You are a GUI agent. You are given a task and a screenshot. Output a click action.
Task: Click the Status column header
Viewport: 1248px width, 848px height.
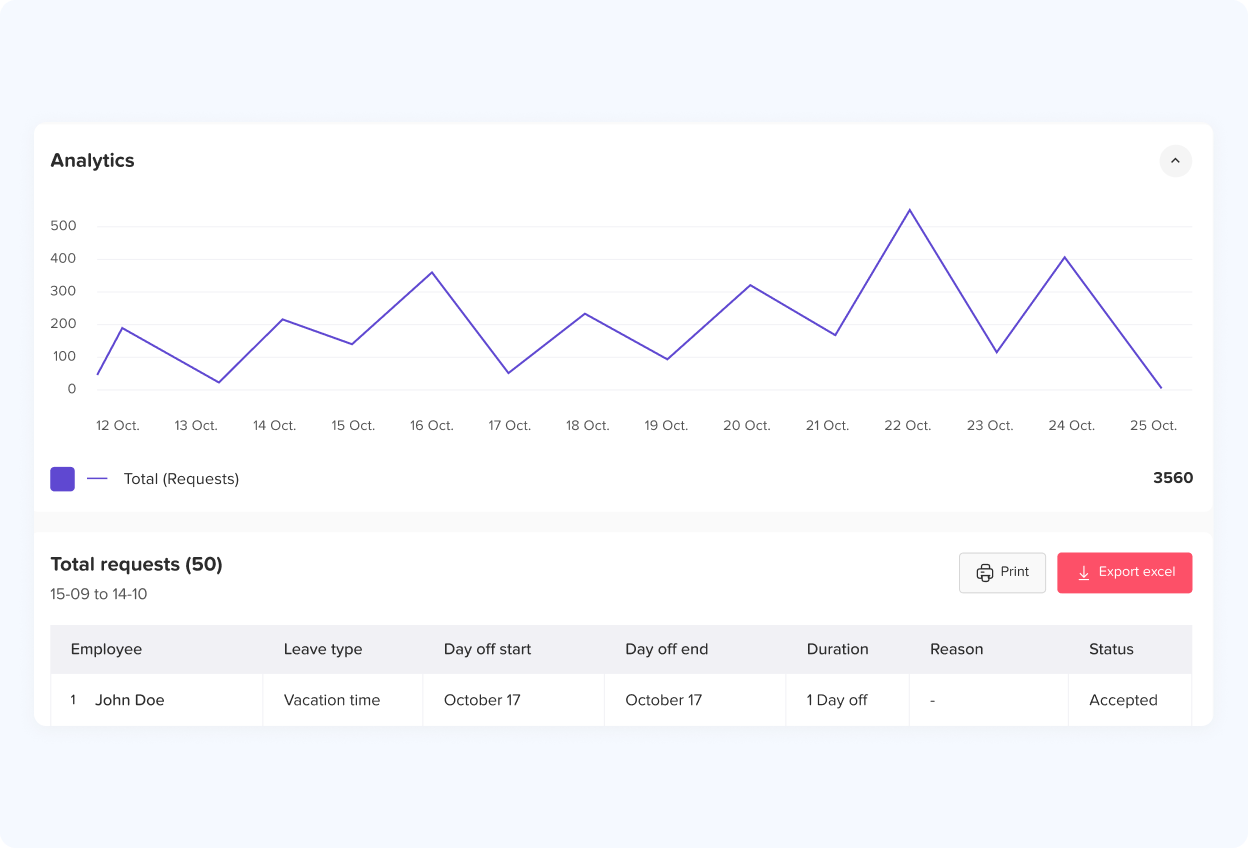[1111, 649]
